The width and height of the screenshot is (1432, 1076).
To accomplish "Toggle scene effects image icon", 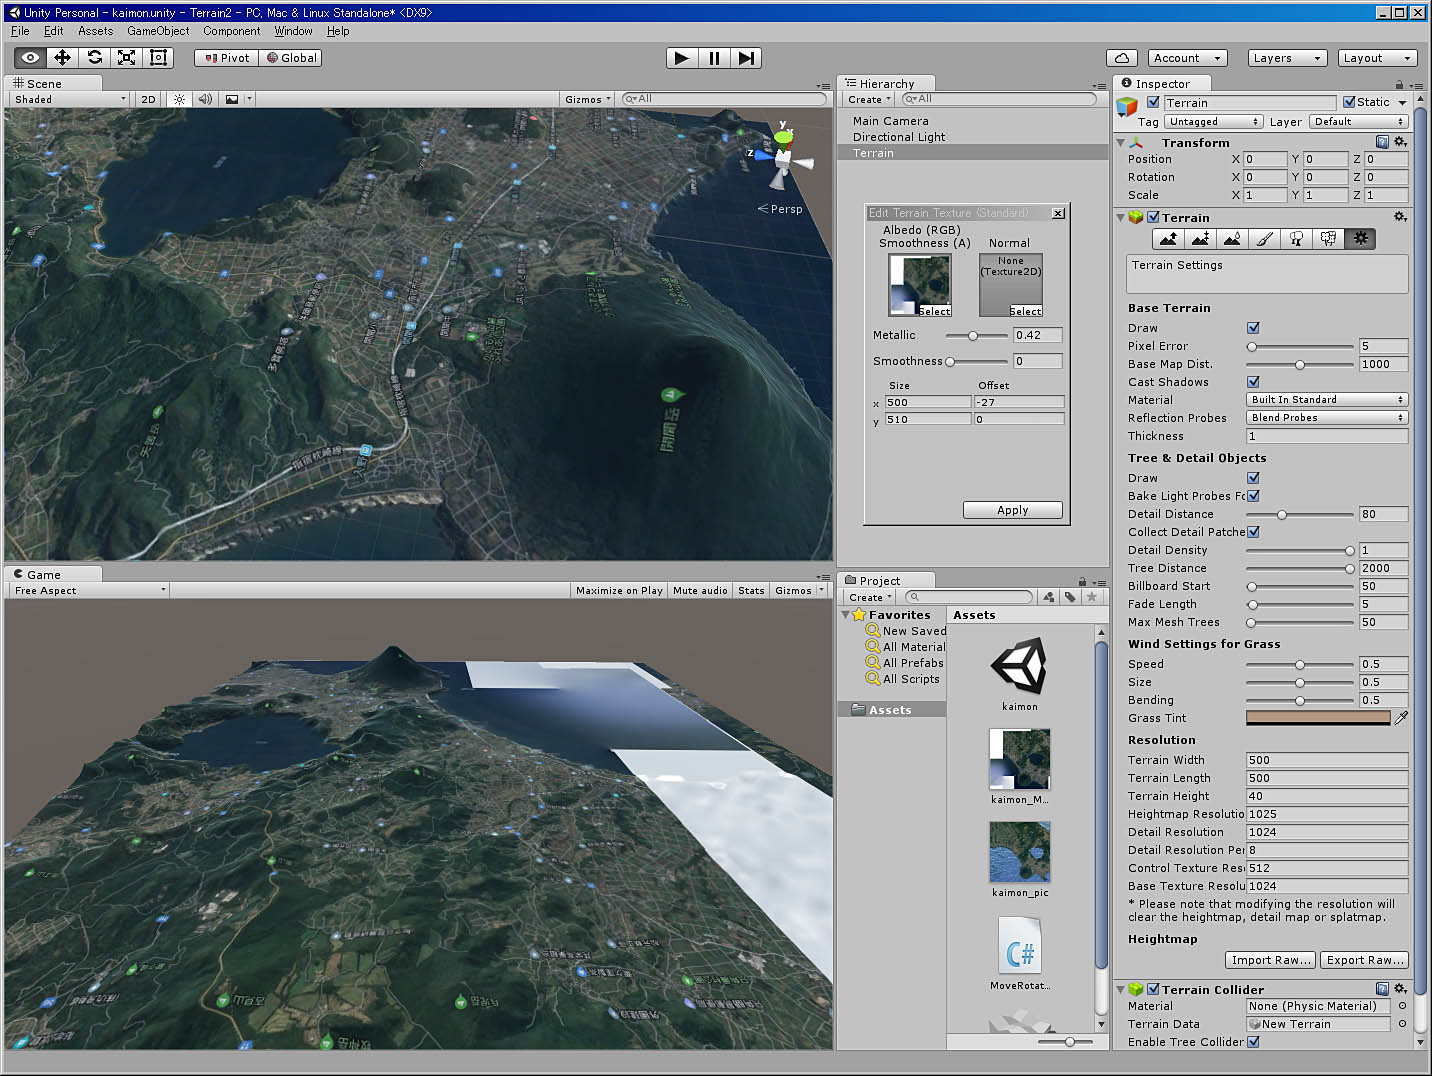I will pos(232,99).
